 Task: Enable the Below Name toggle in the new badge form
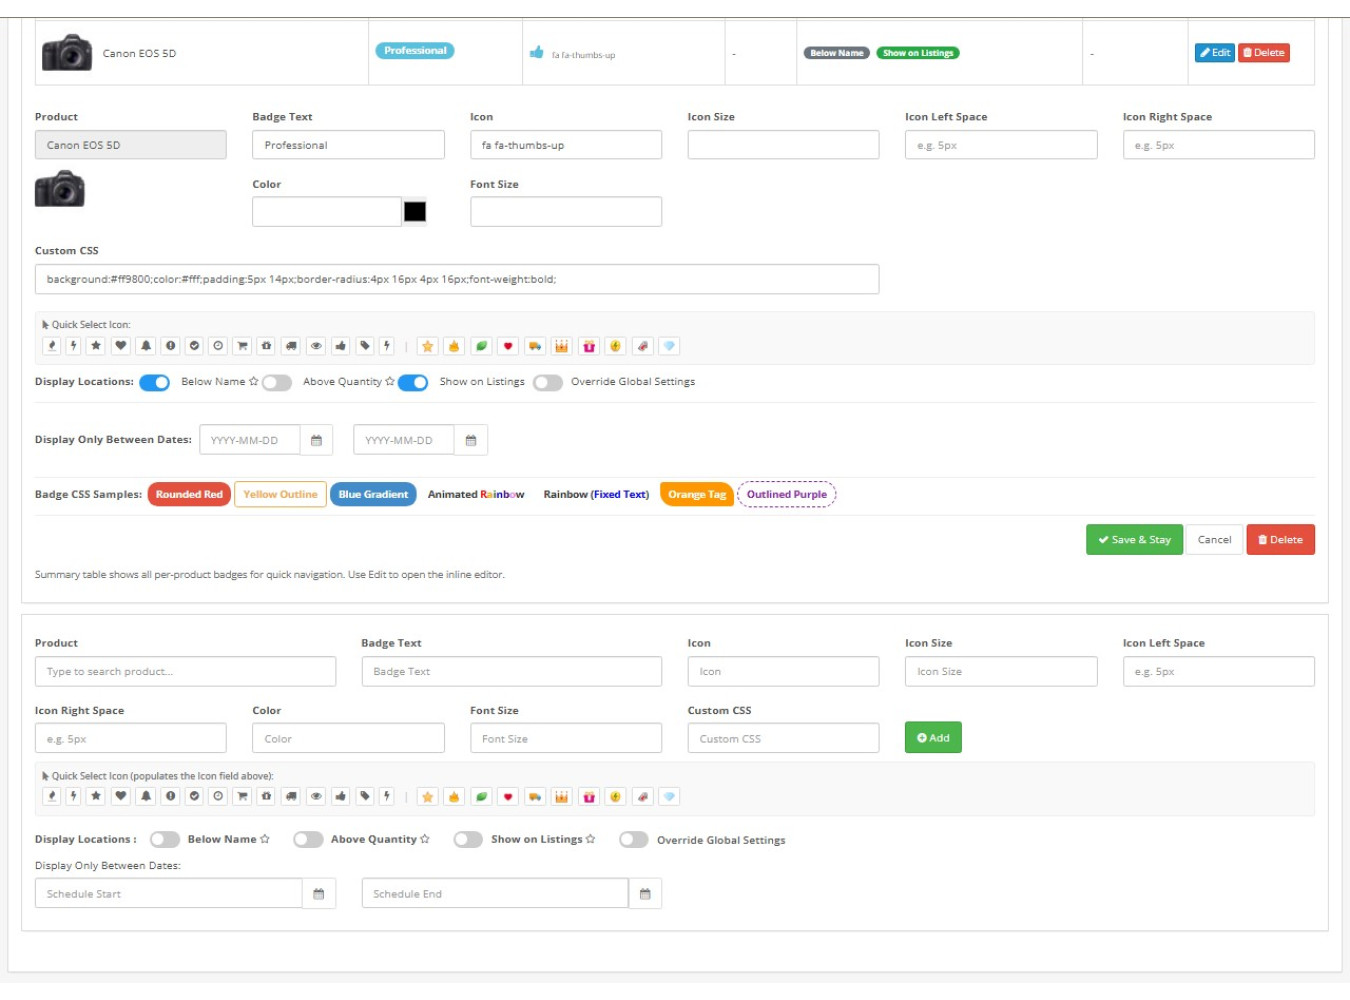165,840
